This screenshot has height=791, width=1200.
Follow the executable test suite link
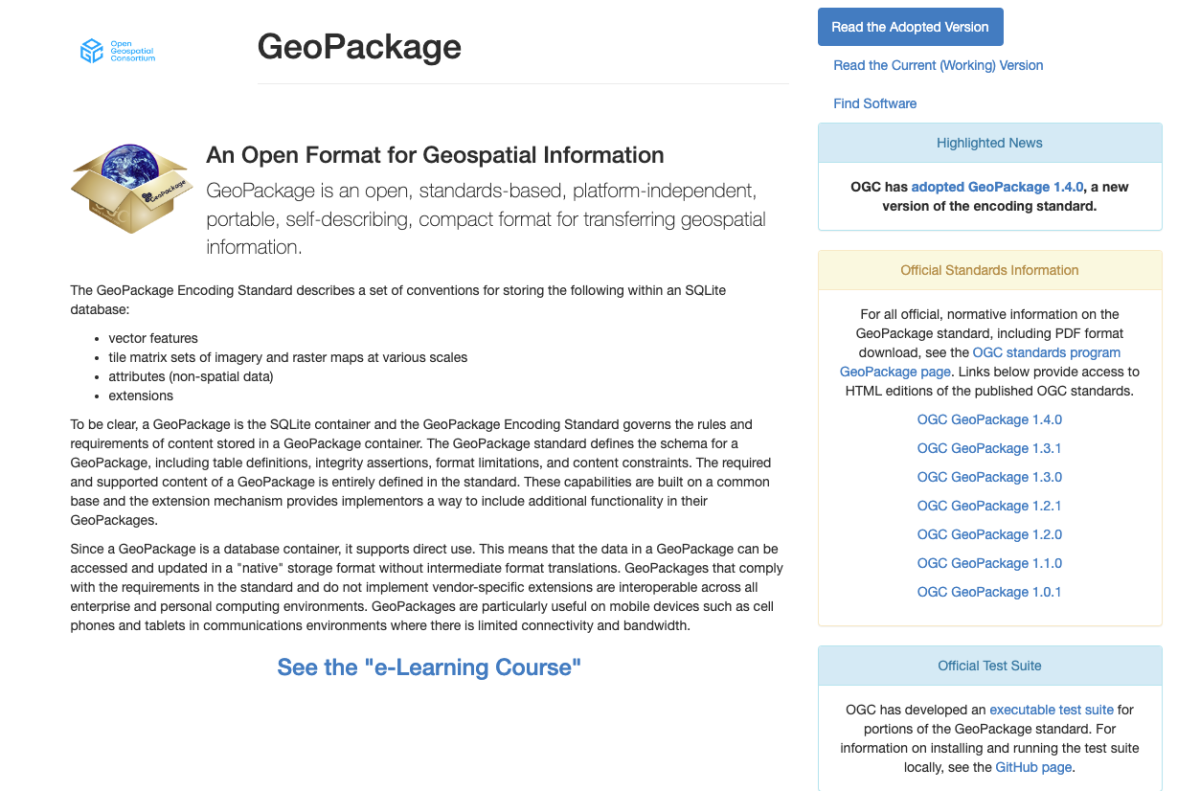tap(1051, 710)
